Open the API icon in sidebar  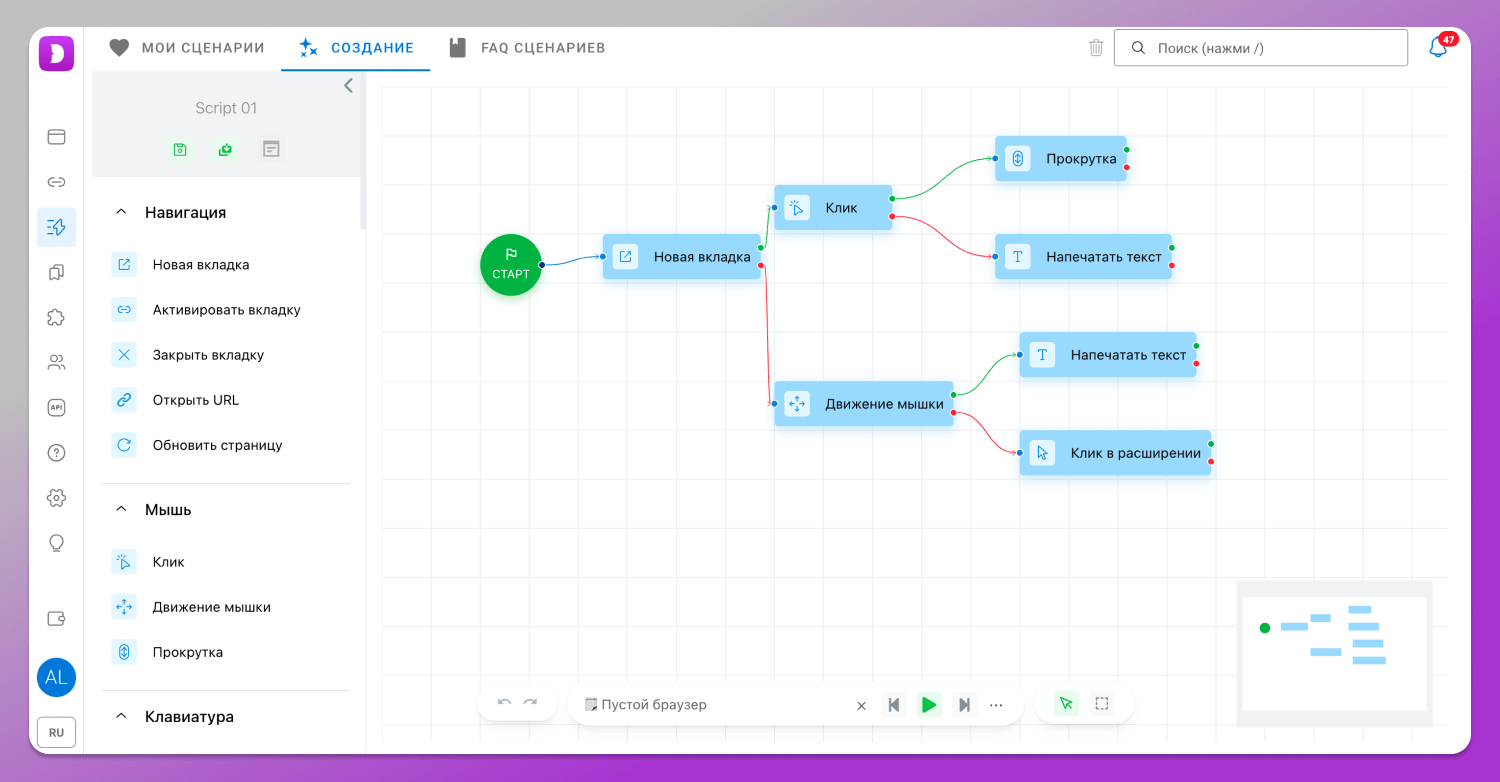(56, 408)
